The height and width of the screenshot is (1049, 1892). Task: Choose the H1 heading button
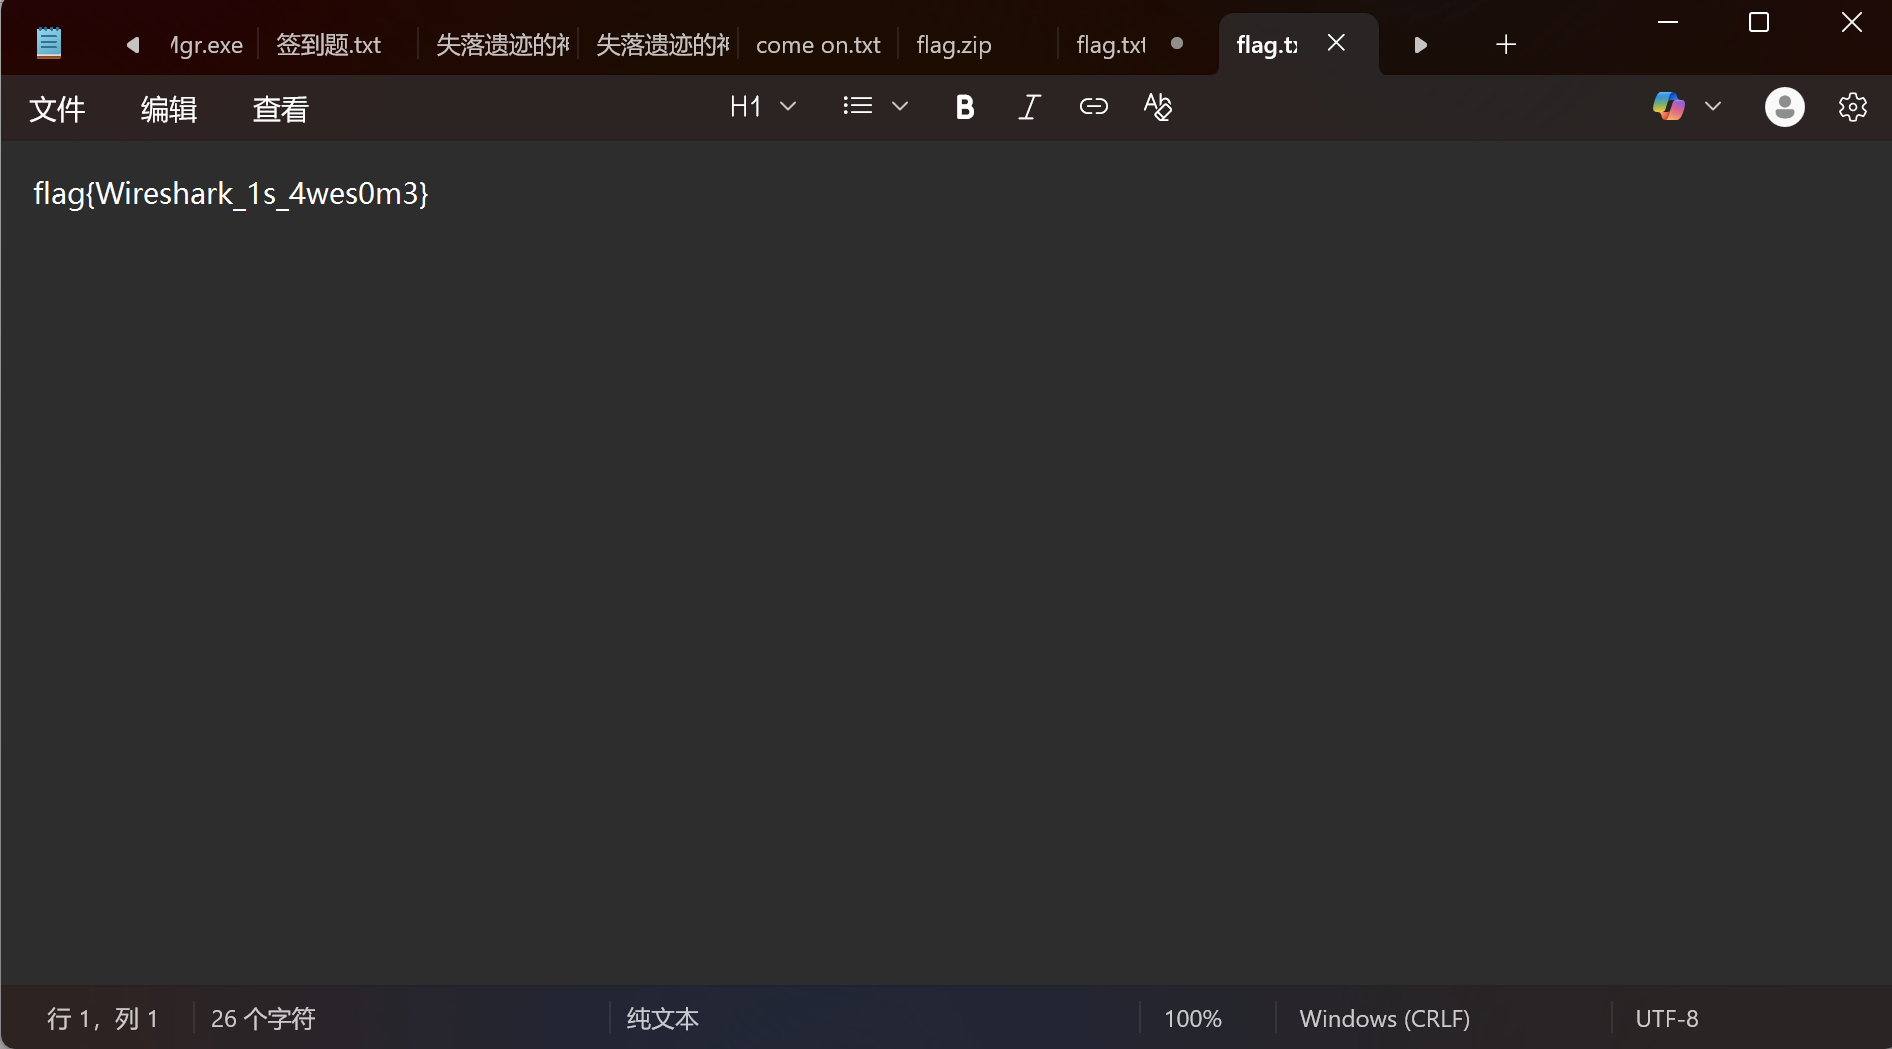click(745, 107)
